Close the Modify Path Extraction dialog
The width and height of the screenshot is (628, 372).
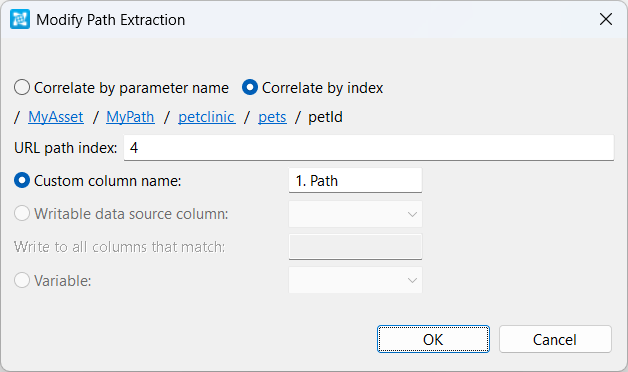pos(606,19)
